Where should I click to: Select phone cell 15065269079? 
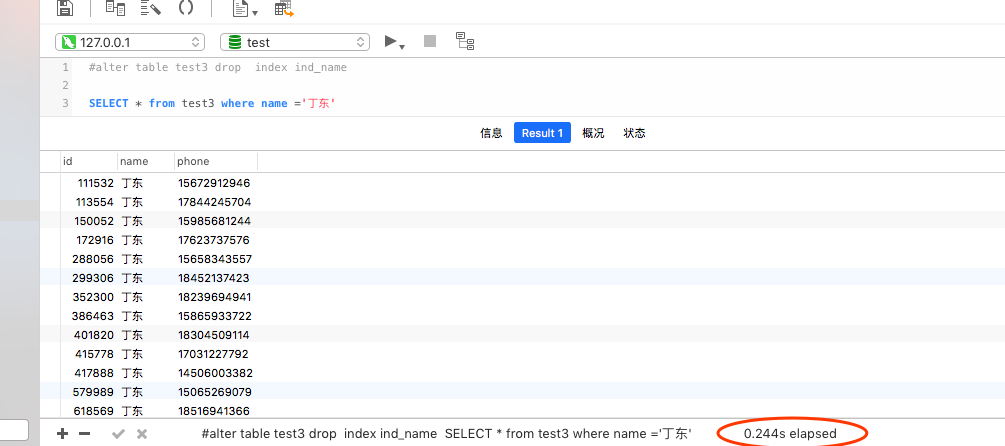215,392
